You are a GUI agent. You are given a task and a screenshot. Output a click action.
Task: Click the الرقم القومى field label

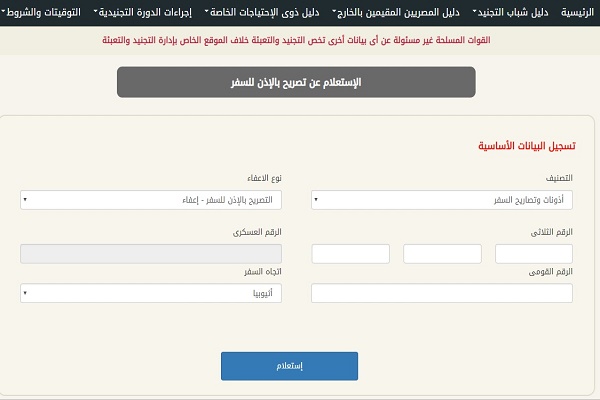[551, 272]
